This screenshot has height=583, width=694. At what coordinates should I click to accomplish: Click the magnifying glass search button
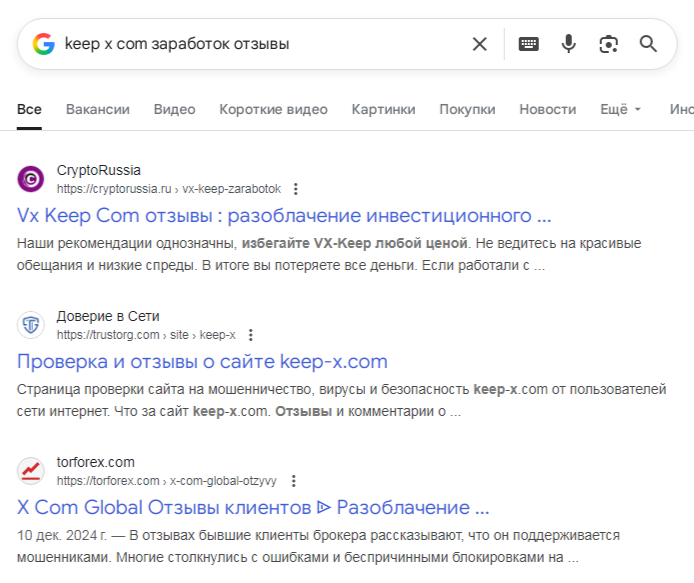[x=648, y=44]
